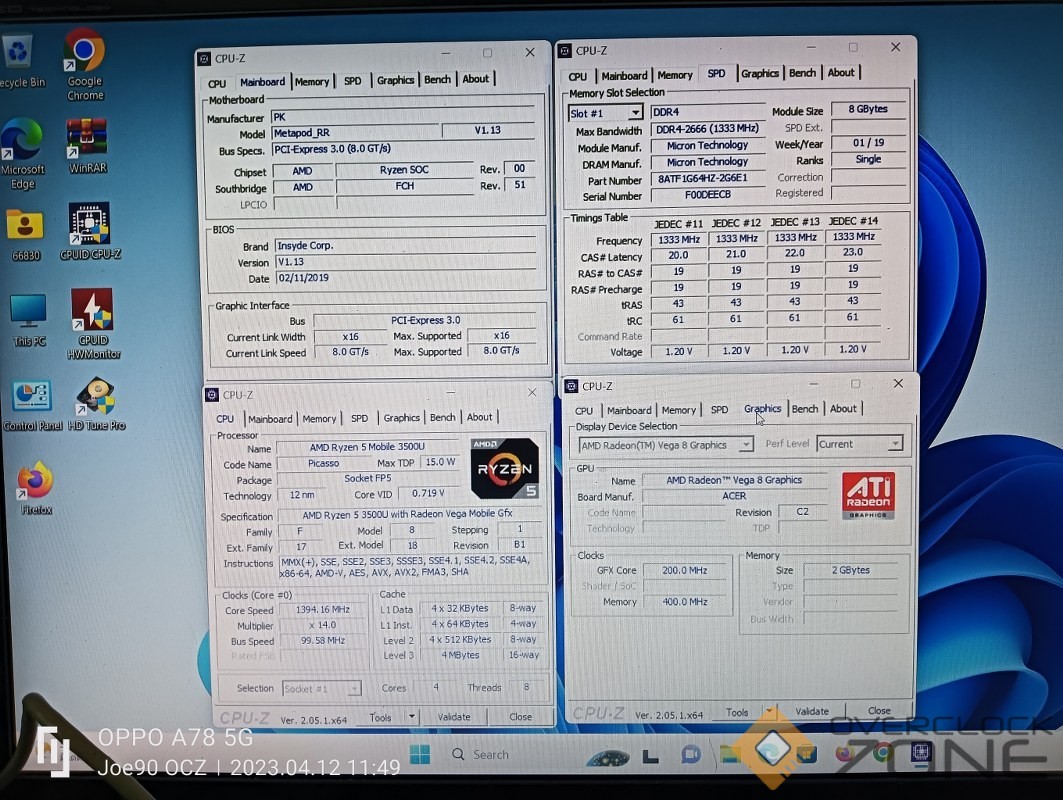The image size is (1063, 800).
Task: Select the WinRAR desktop icon
Action: click(x=87, y=146)
